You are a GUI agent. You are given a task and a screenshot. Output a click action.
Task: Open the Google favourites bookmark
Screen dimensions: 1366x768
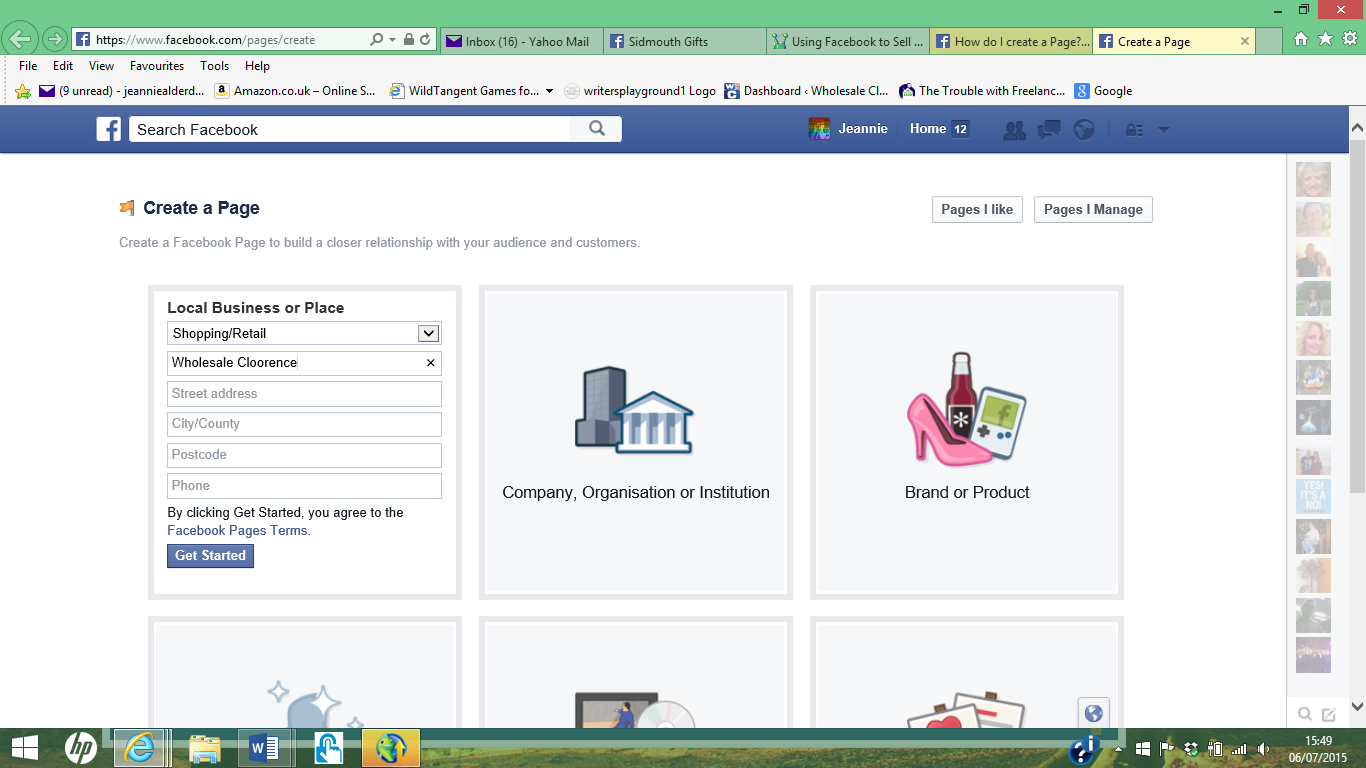click(x=1103, y=91)
